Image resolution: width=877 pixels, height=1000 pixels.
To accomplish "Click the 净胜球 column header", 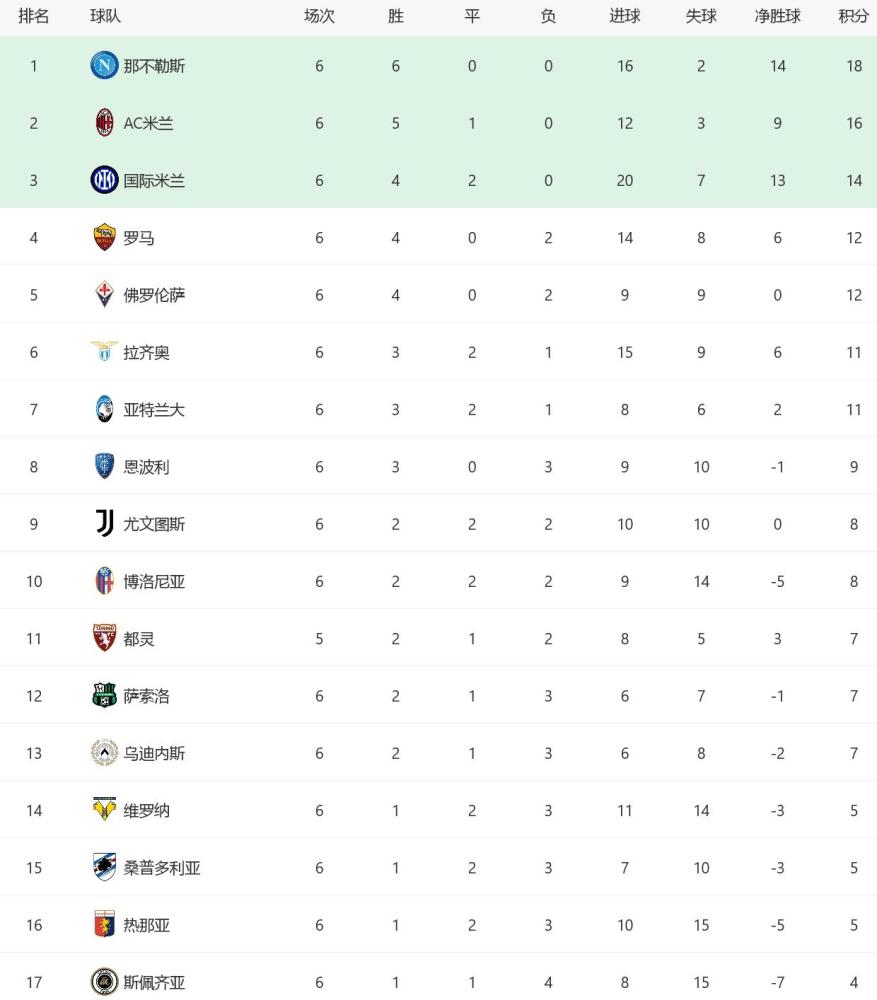I will click(x=777, y=16).
